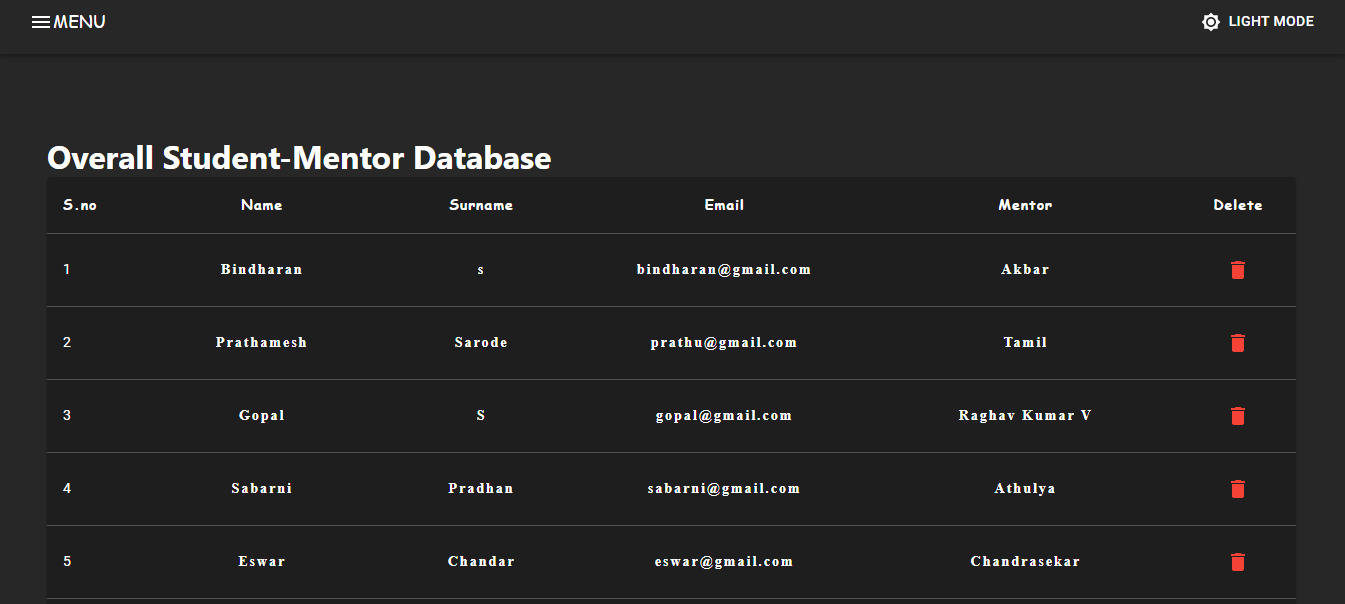The width and height of the screenshot is (1345, 604).
Task: Click the trash icon for Eswar
Action: 1238,562
